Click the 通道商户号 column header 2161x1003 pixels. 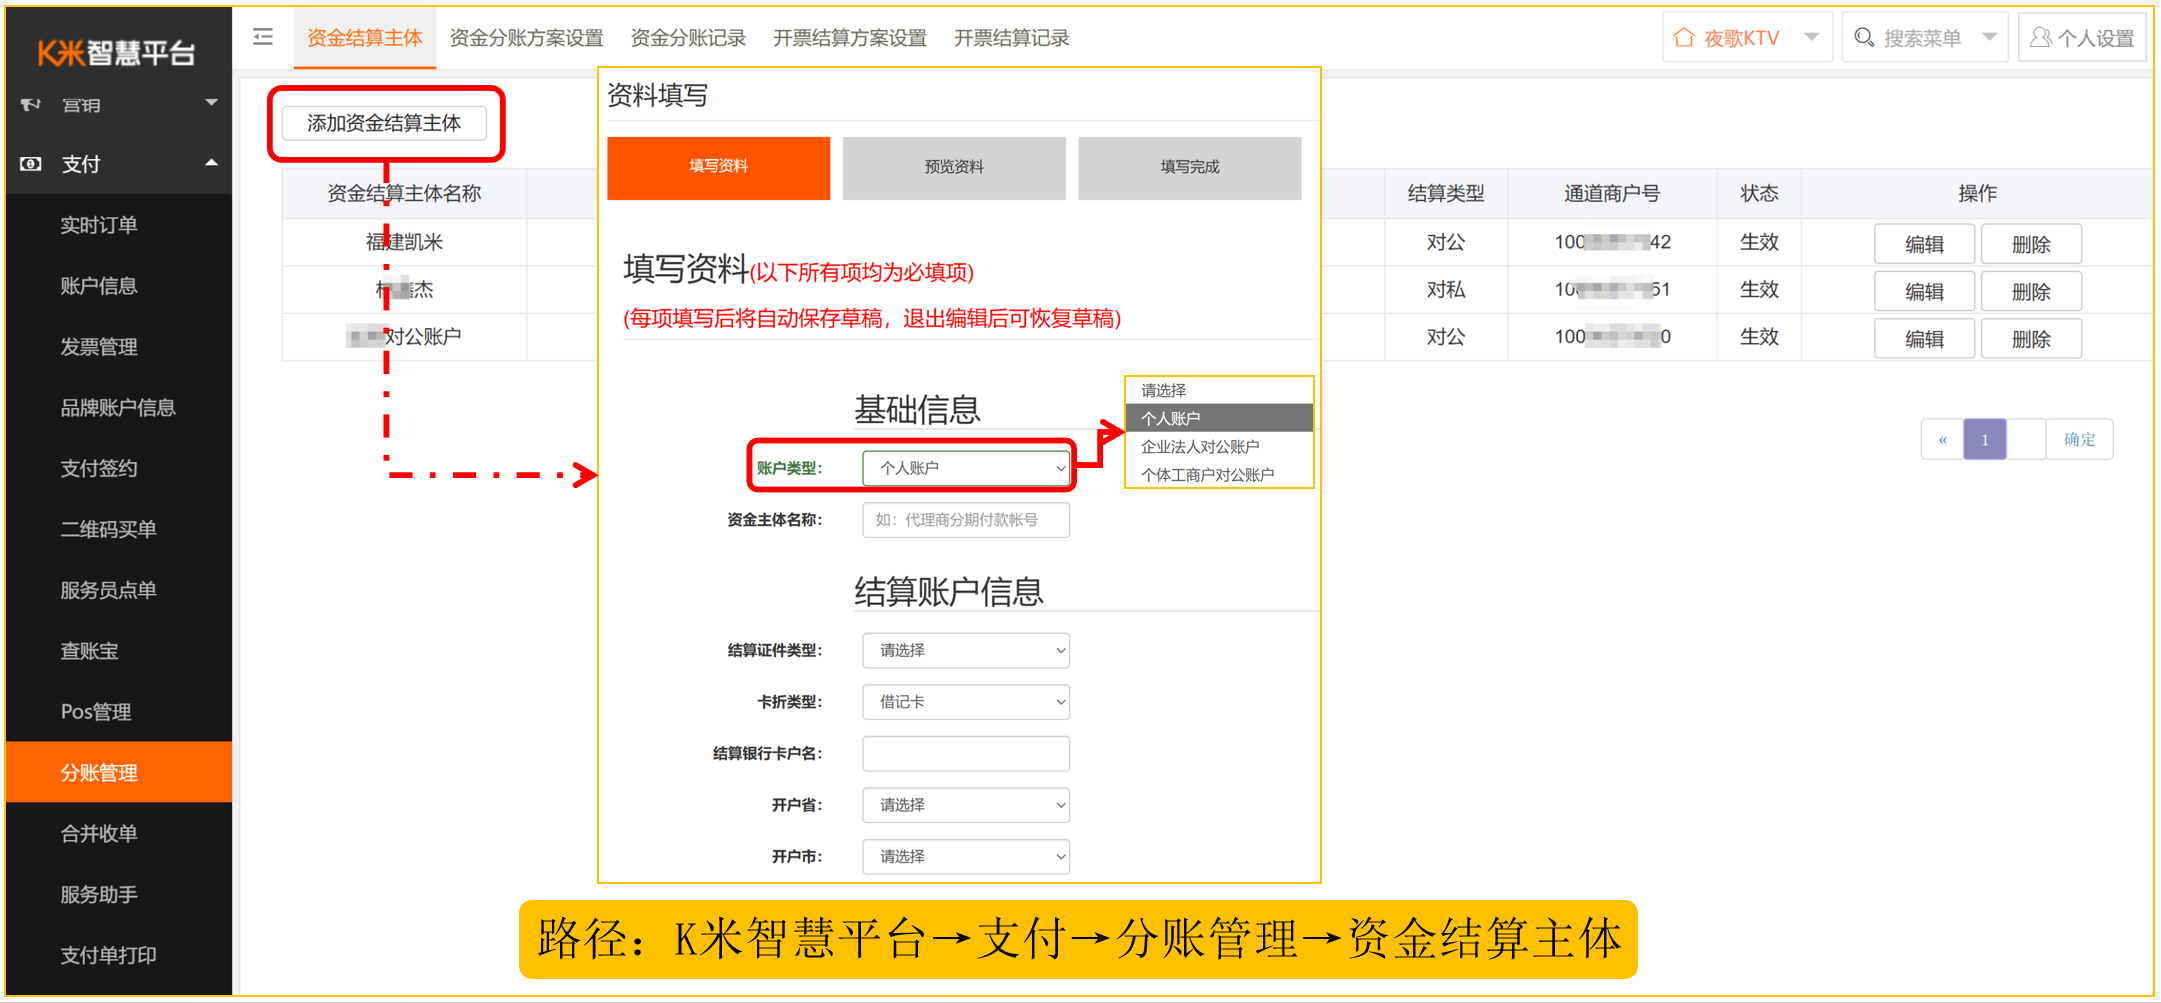[1612, 194]
